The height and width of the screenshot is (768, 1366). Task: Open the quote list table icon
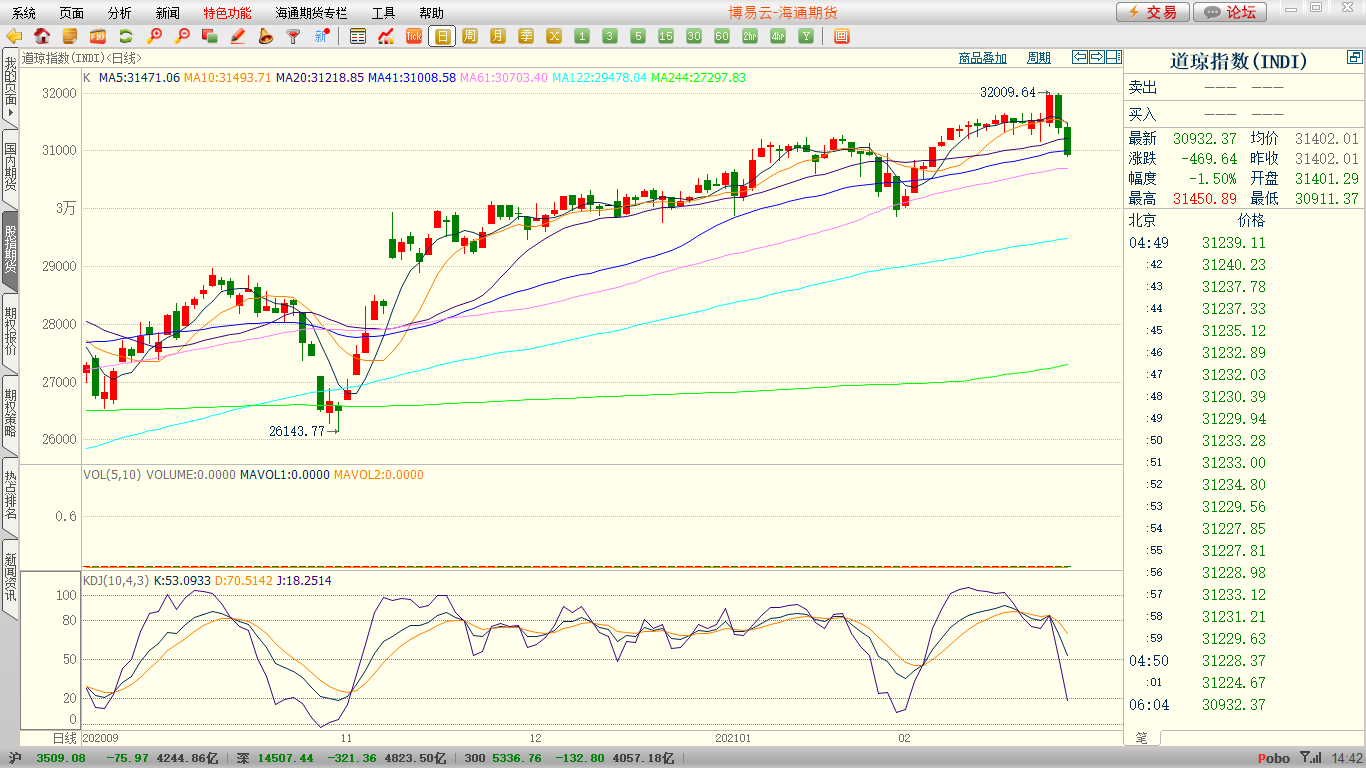tap(358, 36)
